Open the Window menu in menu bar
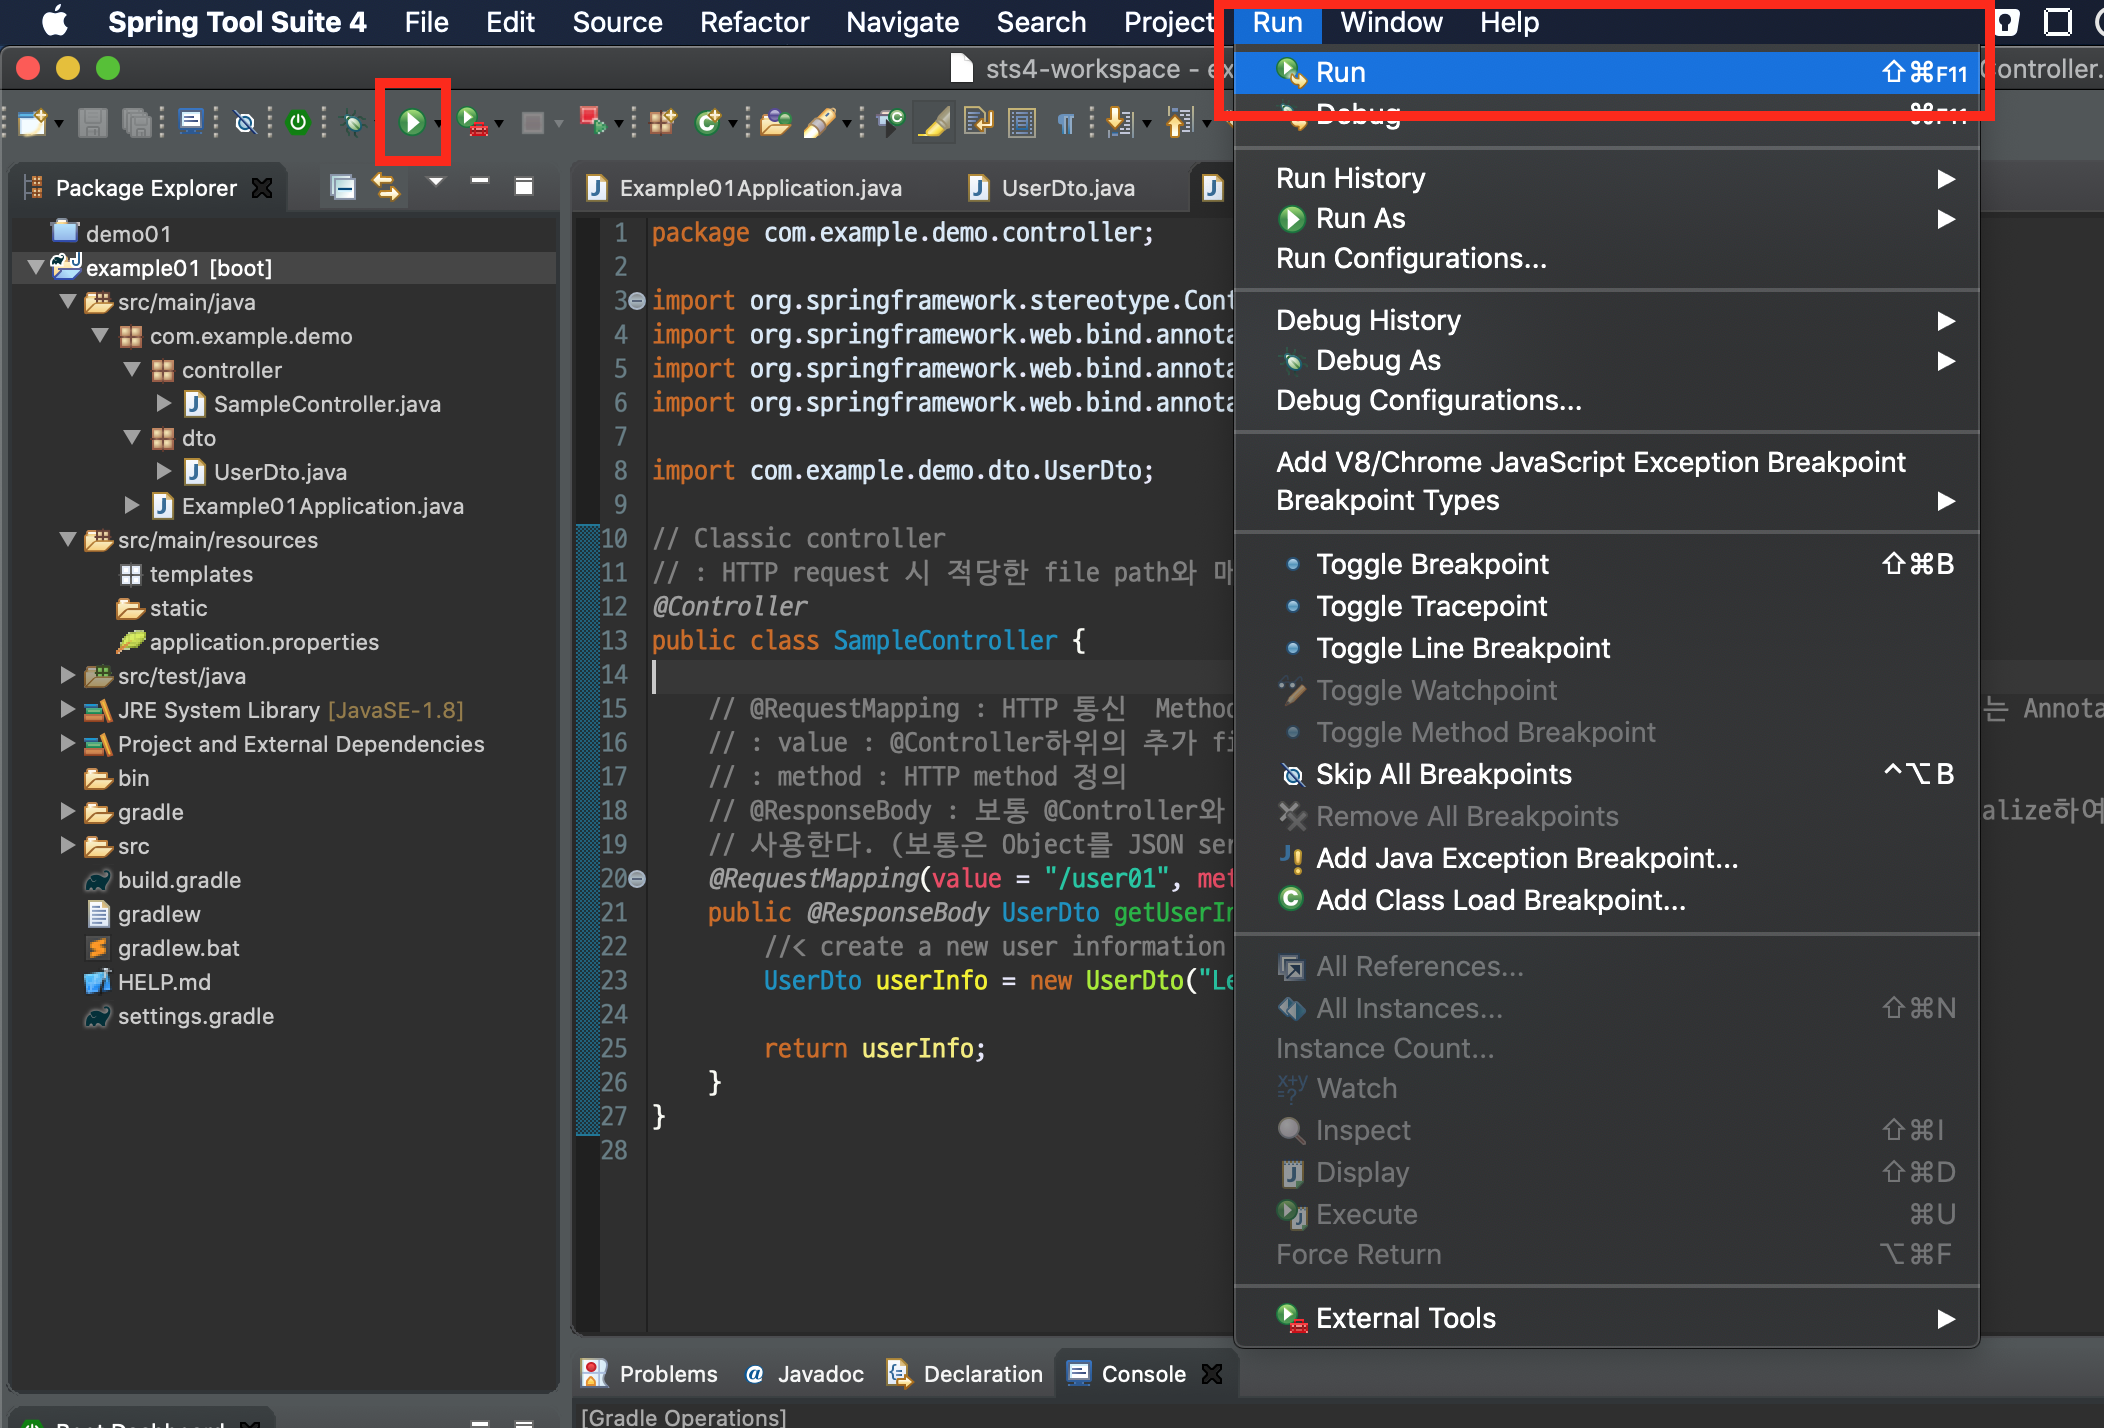 (x=1390, y=22)
